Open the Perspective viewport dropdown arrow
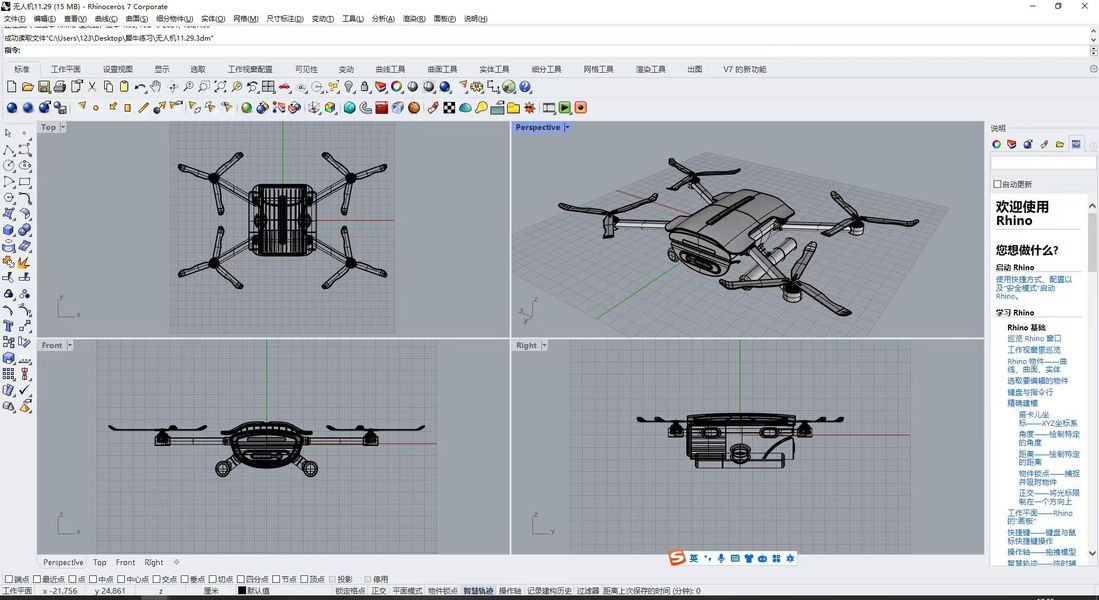 click(x=567, y=127)
